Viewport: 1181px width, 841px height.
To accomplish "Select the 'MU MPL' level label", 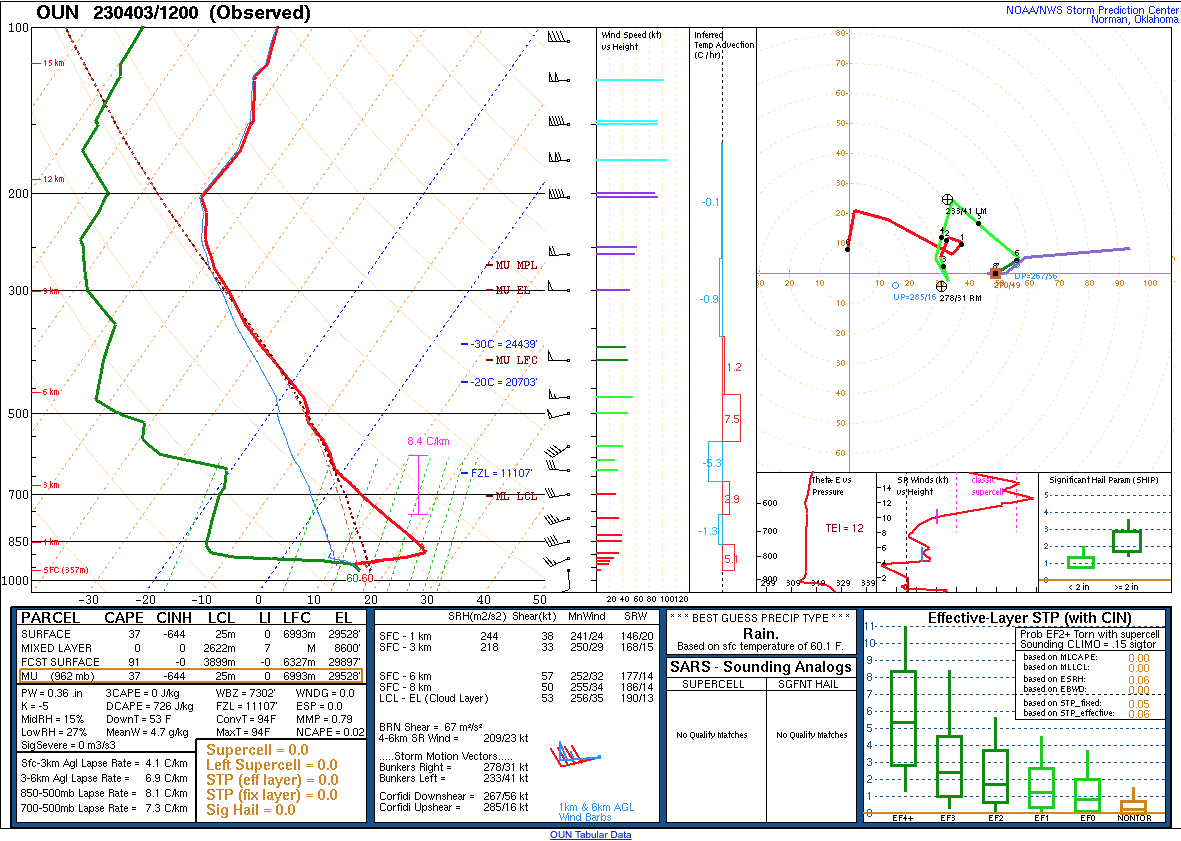I will (516, 265).
